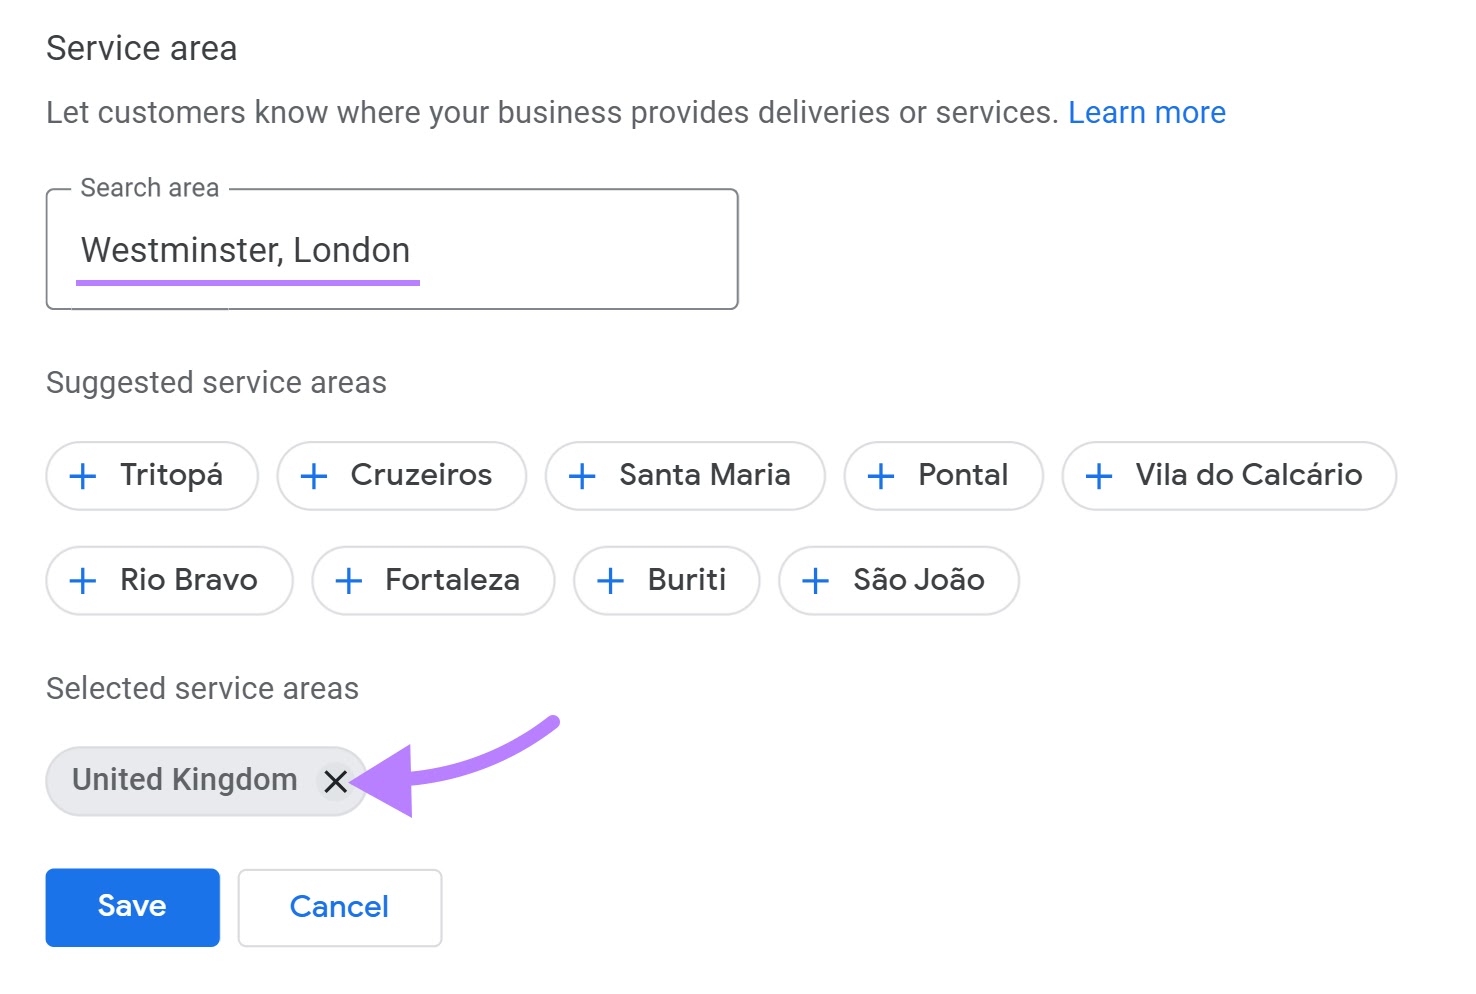The width and height of the screenshot is (1476, 994).
Task: Click the plus icon beside Cruzeiros
Action: (314, 476)
